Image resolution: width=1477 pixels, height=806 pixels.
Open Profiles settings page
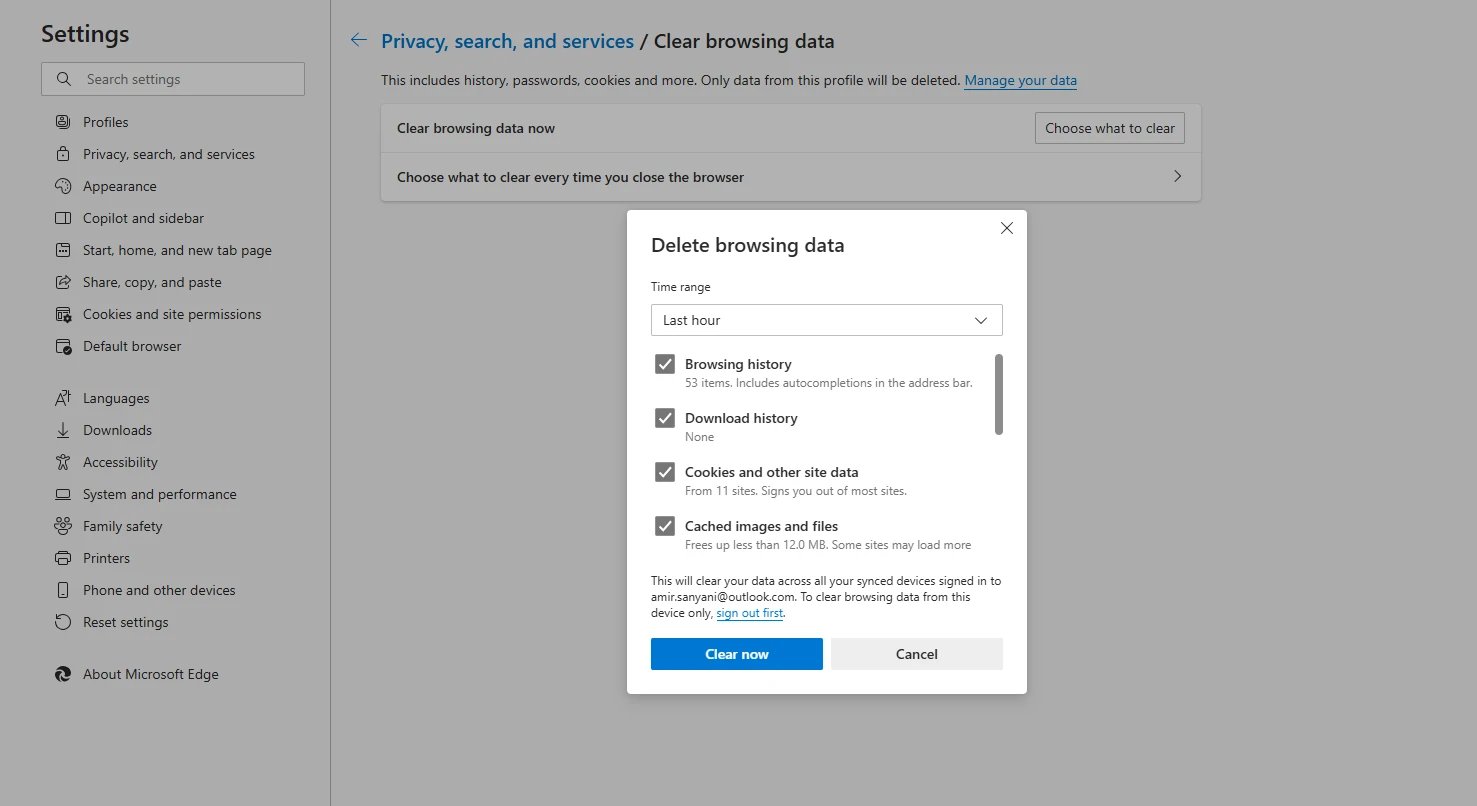106,122
